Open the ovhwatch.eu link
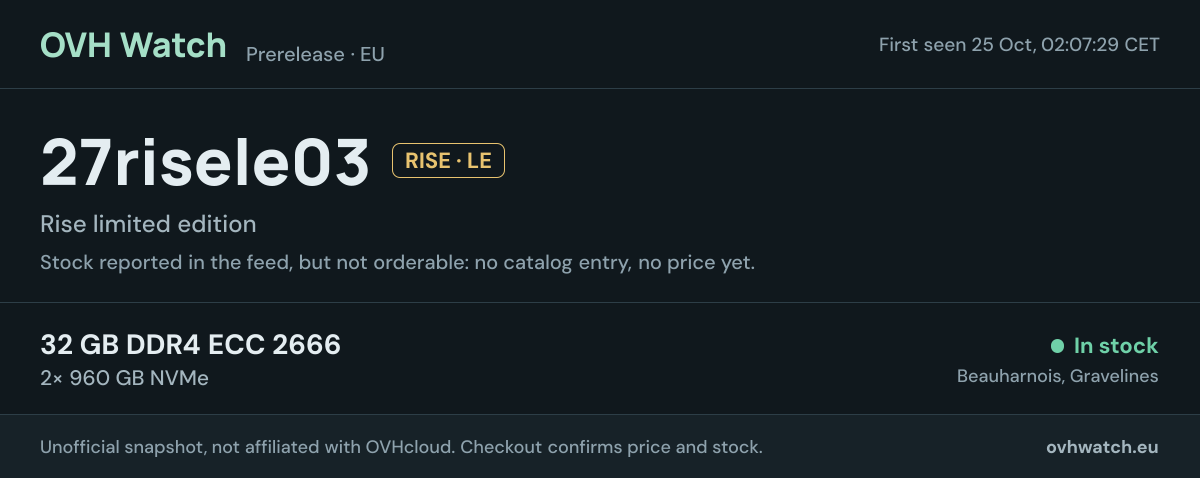Screen dimensions: 1200x478 [x=1102, y=447]
